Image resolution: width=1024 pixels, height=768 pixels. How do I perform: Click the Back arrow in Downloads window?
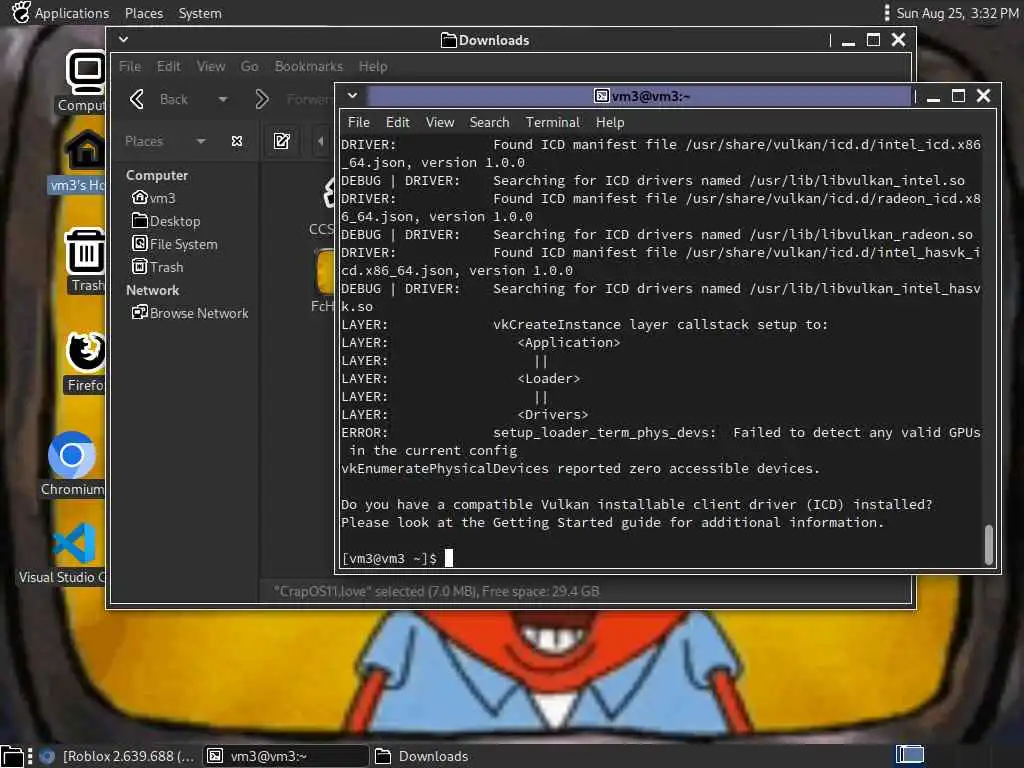[136, 99]
